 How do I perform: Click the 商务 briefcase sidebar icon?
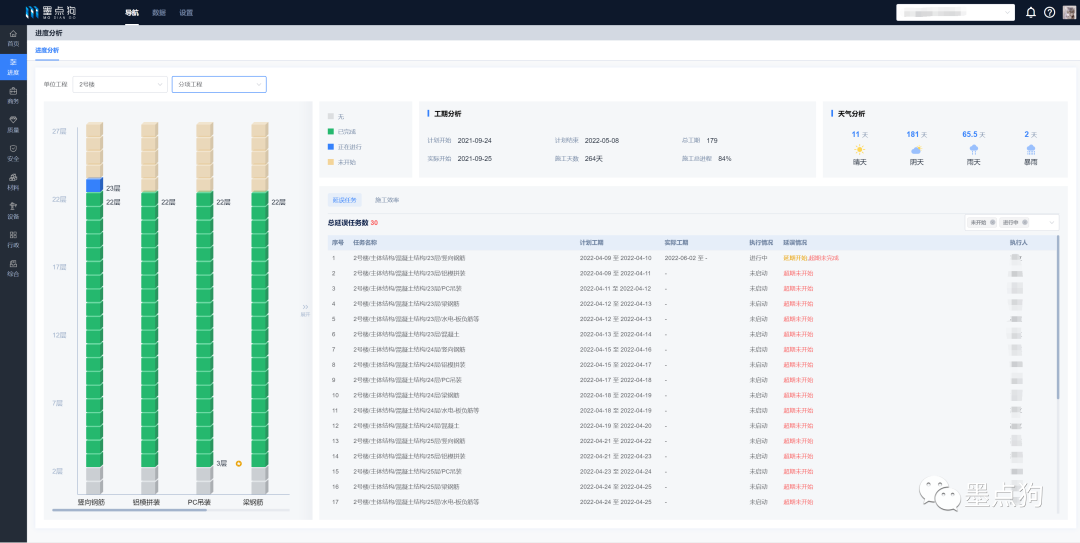[13, 95]
